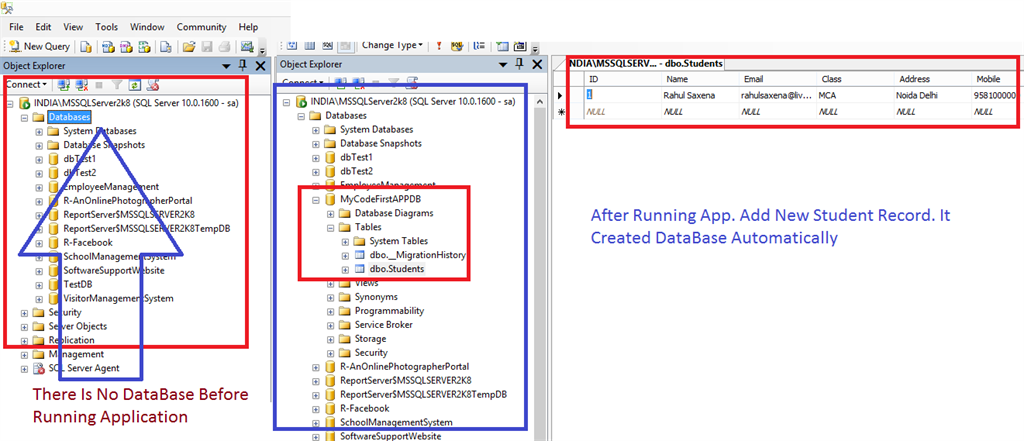Open a SQL Server Compact query
Screen dimensions: 1024x441
pyautogui.click(x=167, y=46)
